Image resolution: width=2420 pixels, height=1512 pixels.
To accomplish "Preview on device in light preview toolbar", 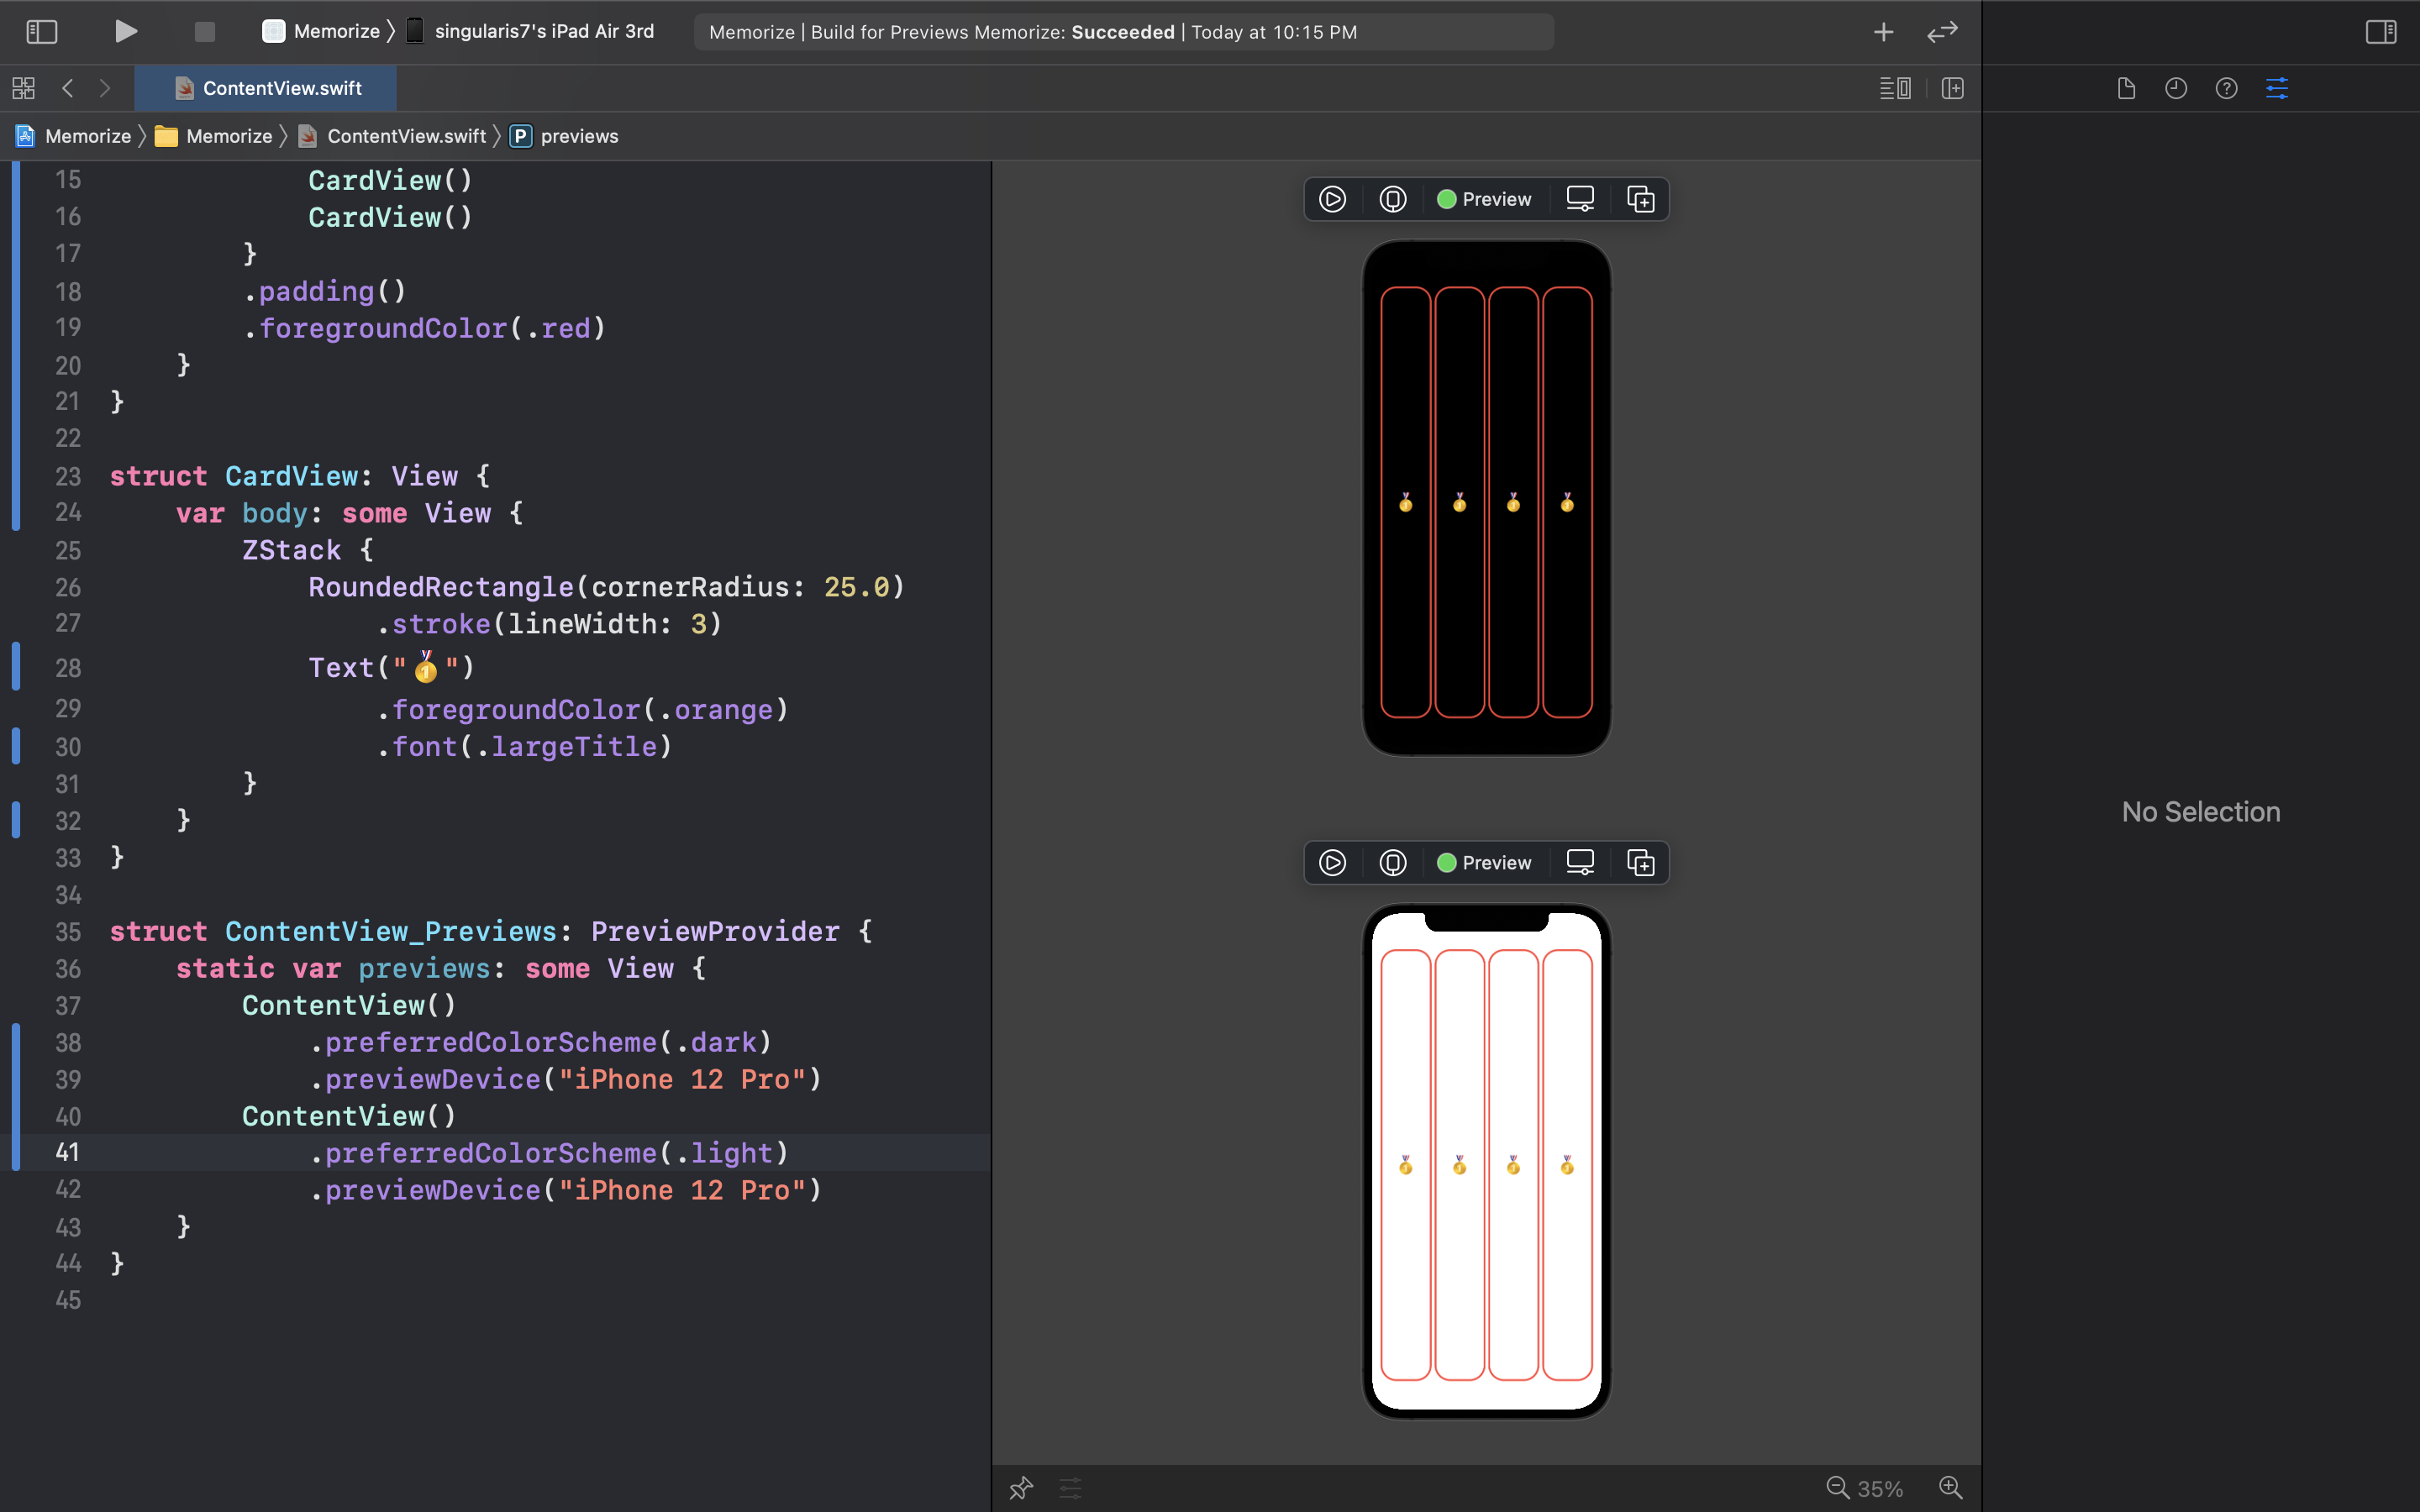I will [1393, 863].
